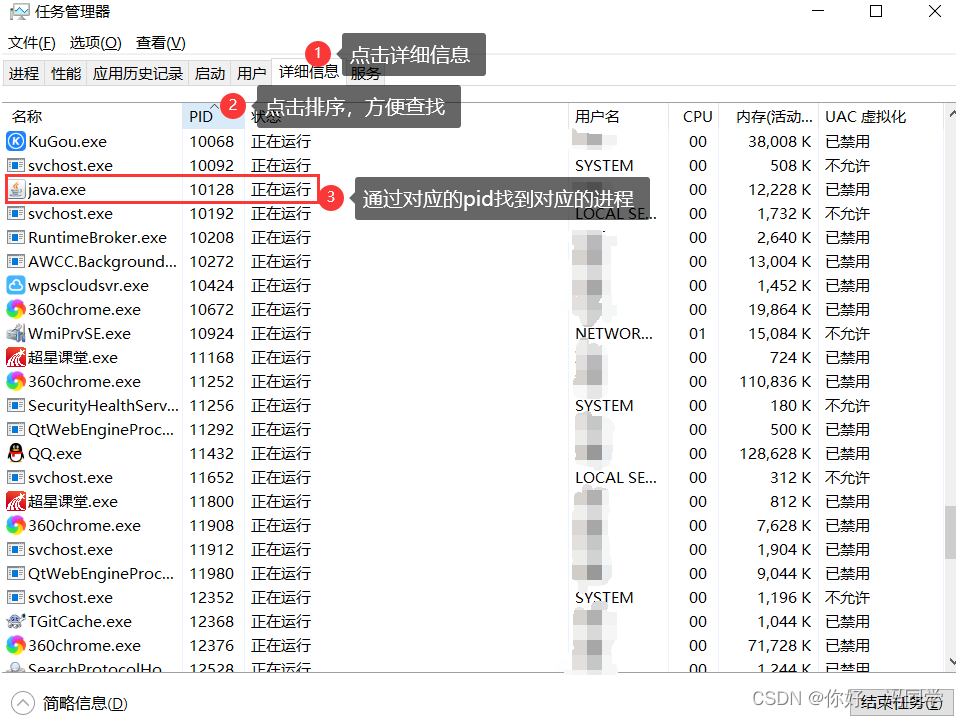The height and width of the screenshot is (717, 958).
Task: Click CPU value 01 for WmiPrvSE.exe
Action: [698, 333]
